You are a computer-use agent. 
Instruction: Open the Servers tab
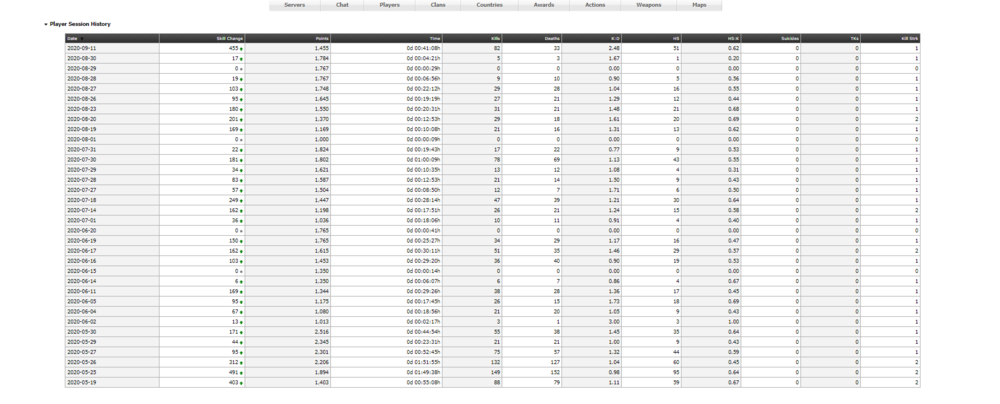(x=295, y=5)
